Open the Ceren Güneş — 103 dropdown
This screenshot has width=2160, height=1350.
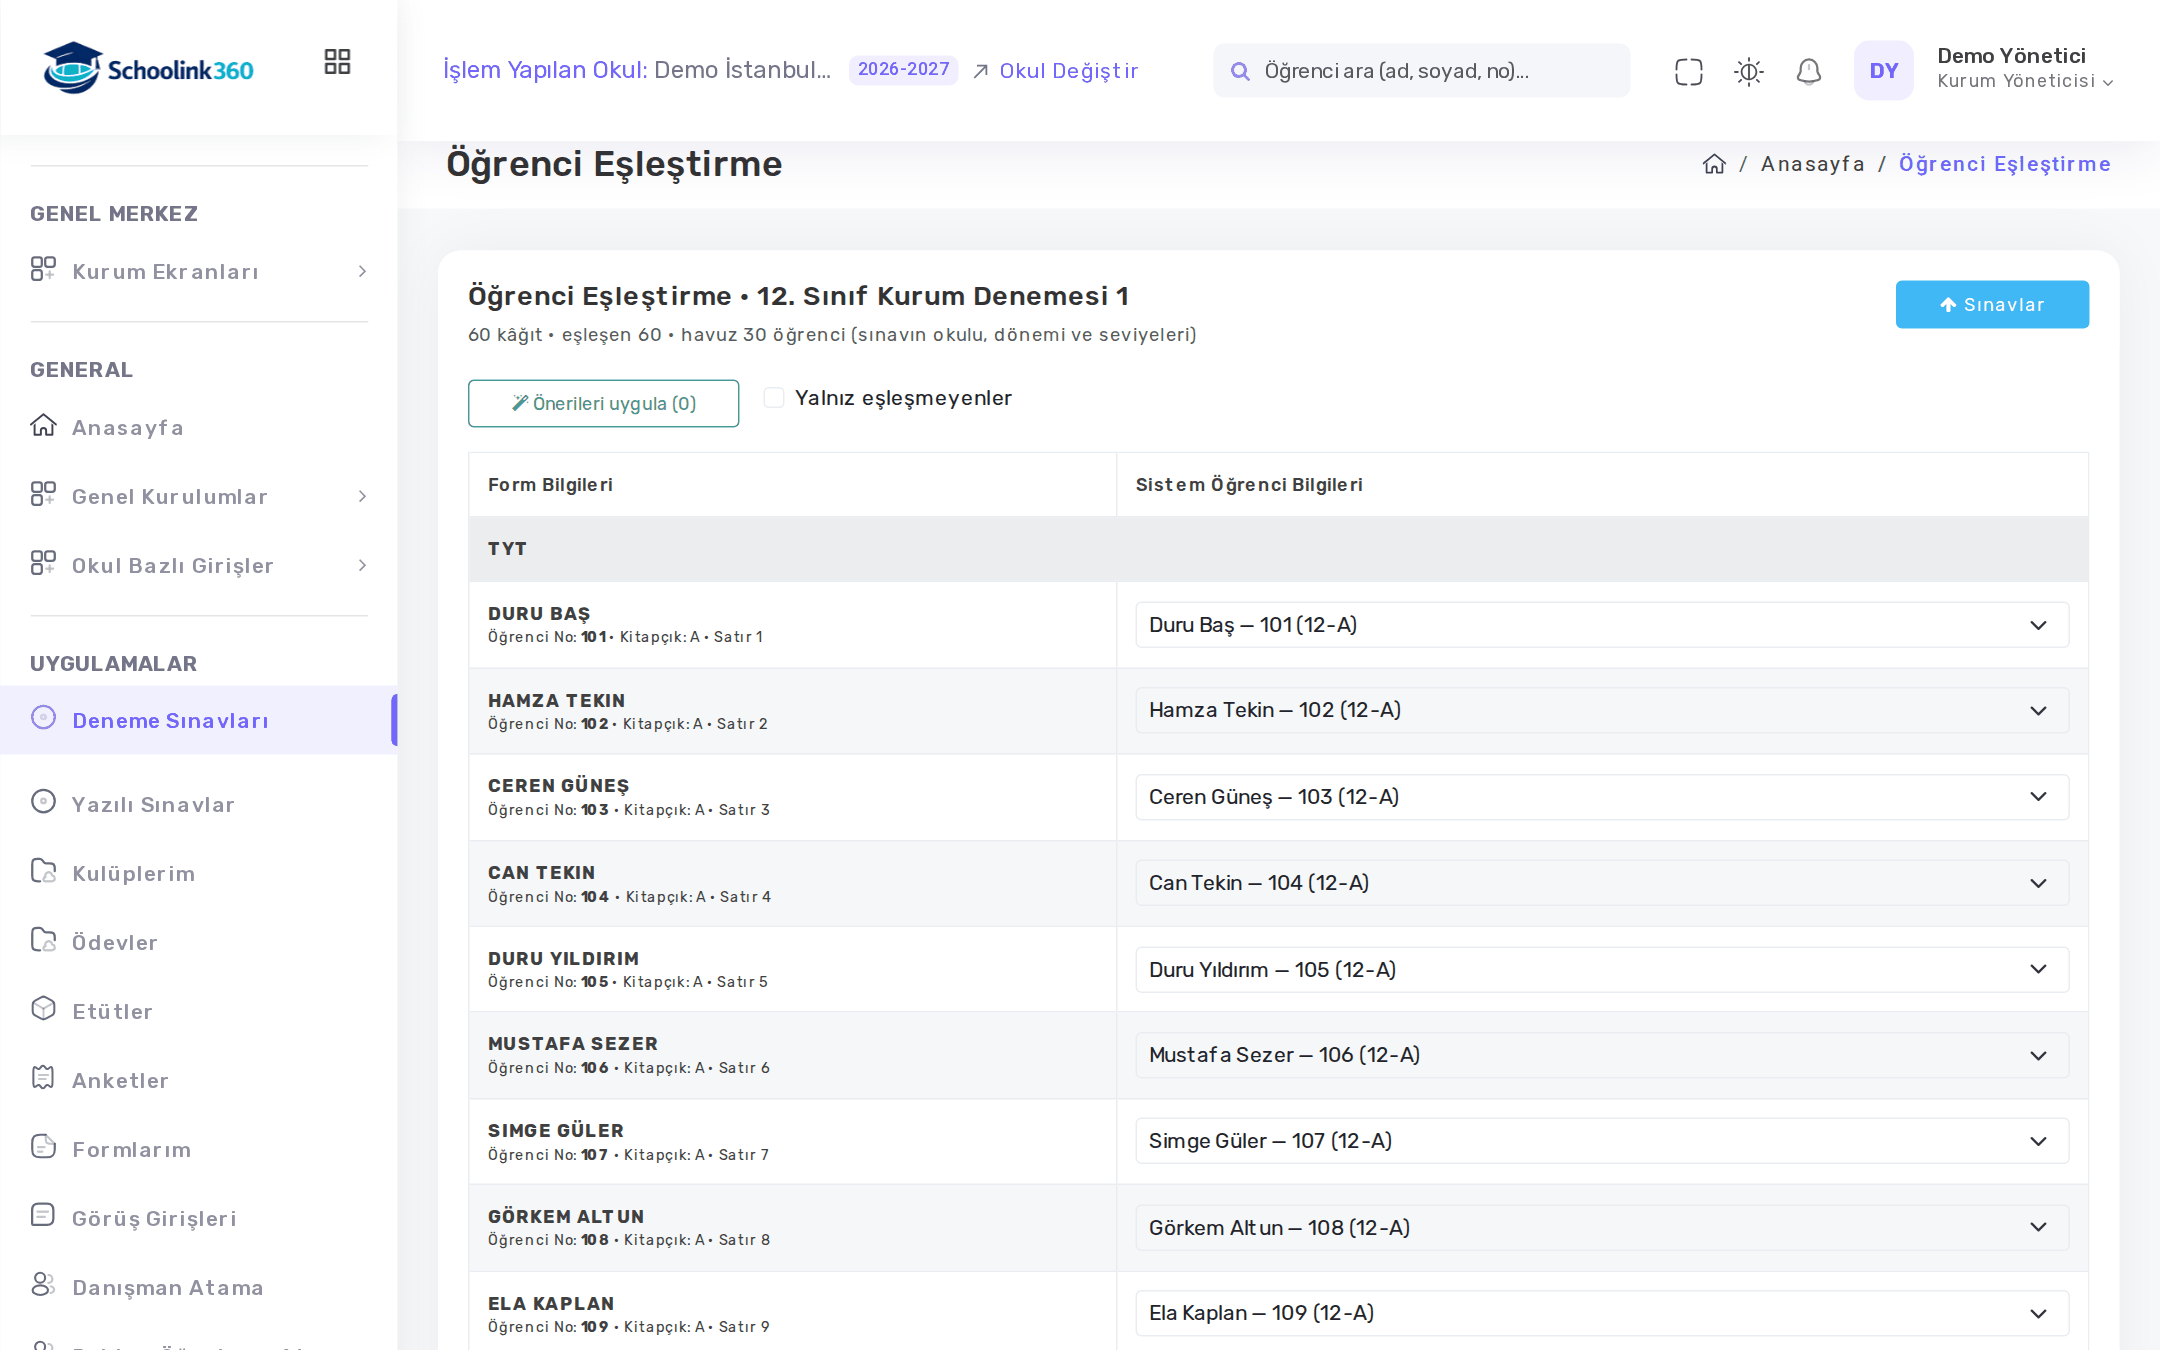click(1602, 797)
